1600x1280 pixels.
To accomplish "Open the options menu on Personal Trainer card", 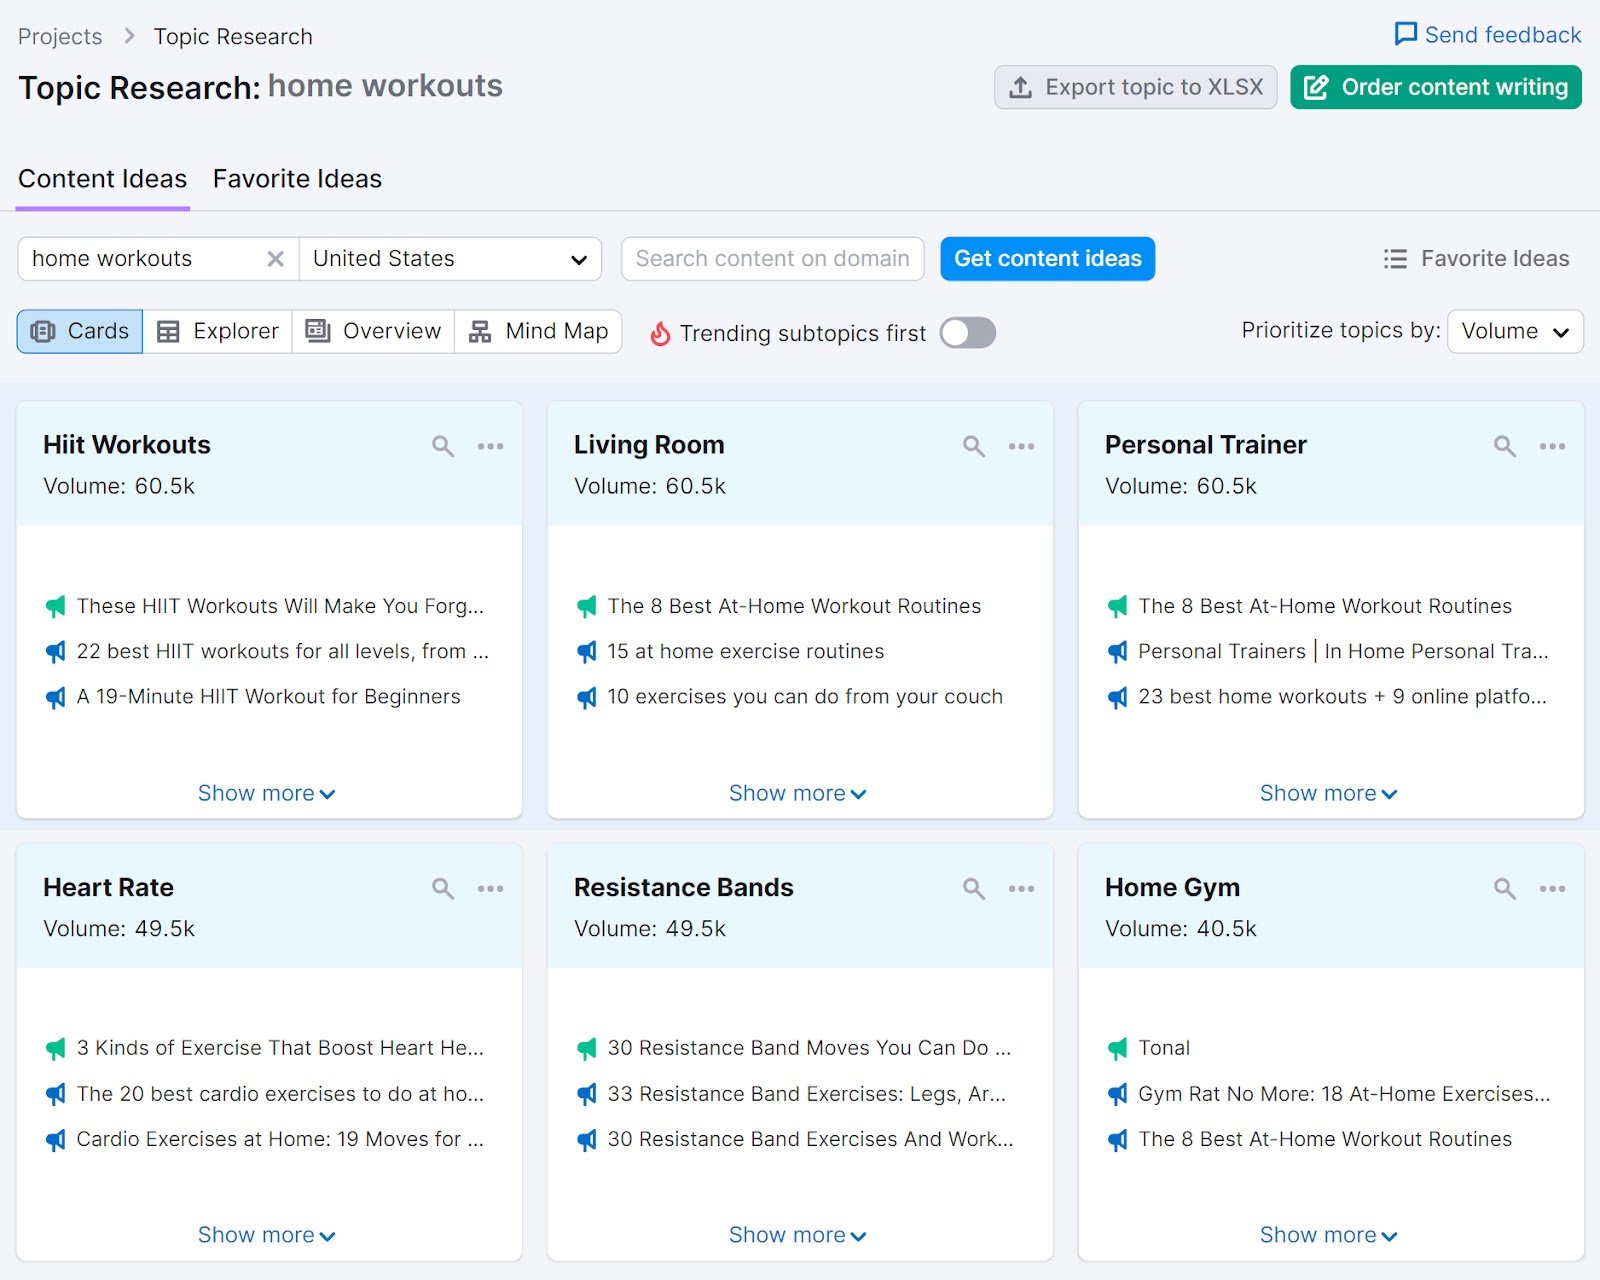I will 1552,447.
